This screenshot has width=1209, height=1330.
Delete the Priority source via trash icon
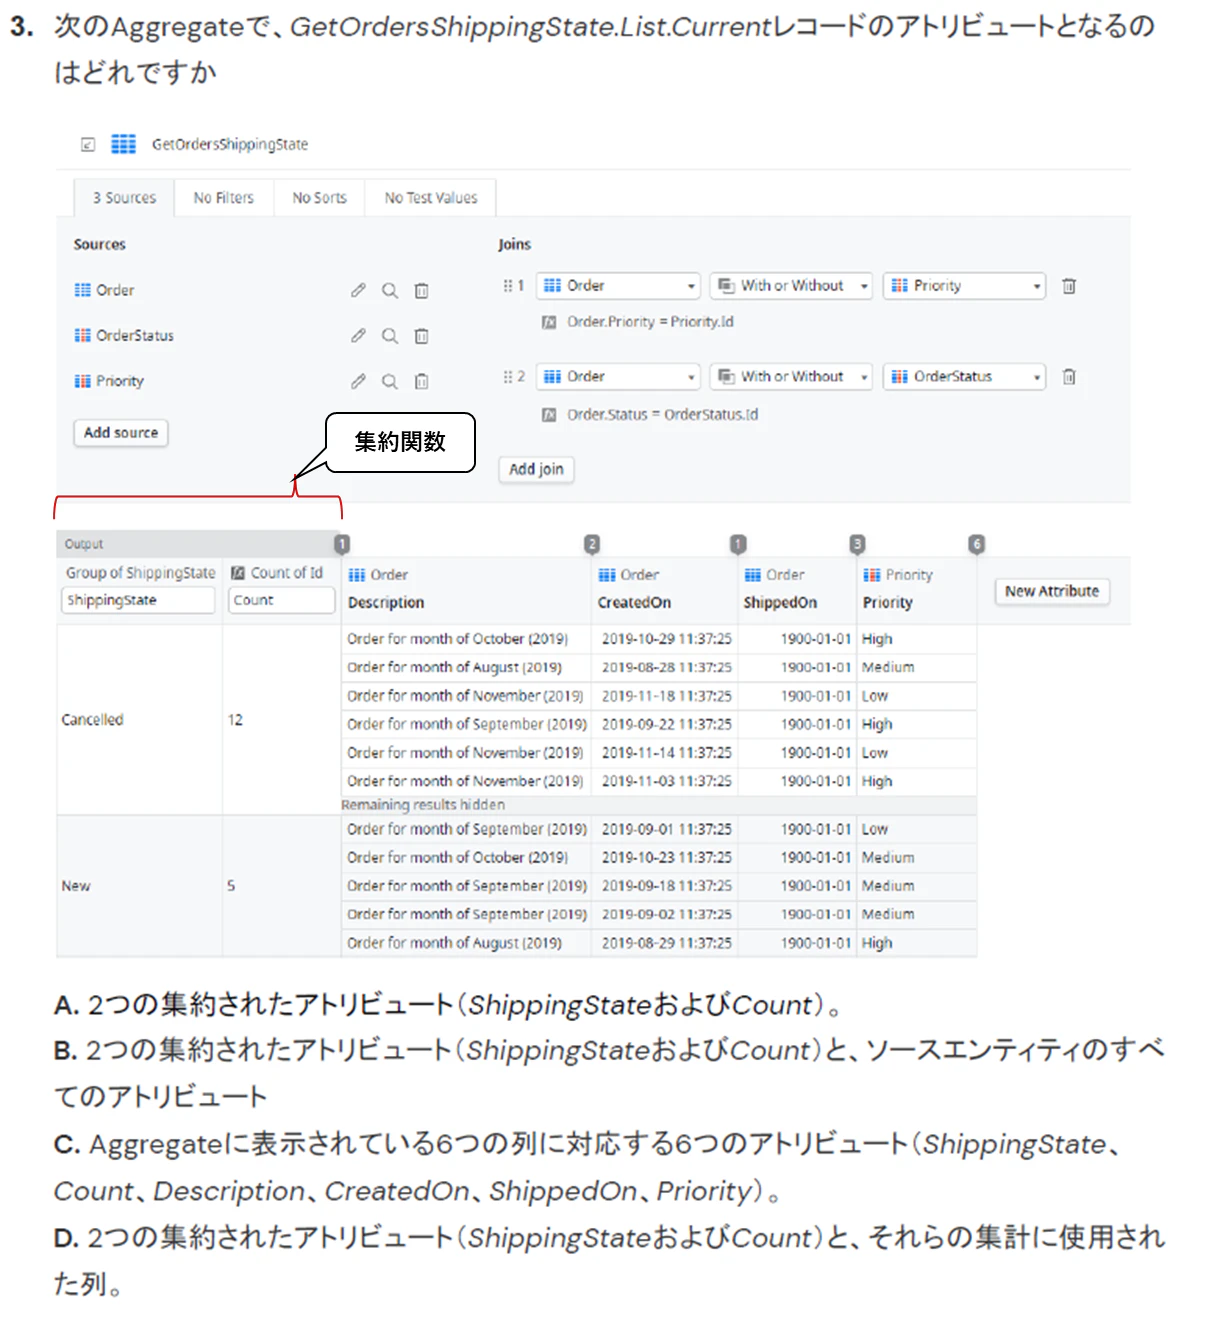click(421, 381)
